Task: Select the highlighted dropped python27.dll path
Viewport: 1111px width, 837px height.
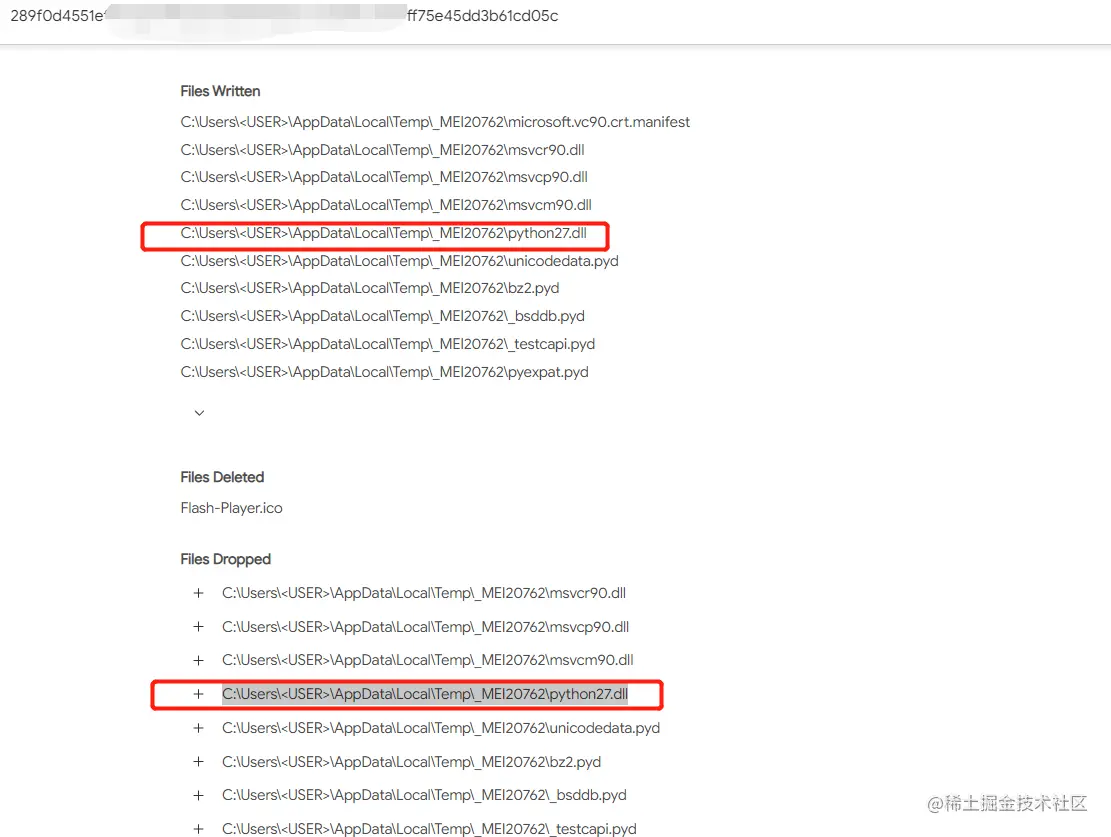Action: (x=425, y=695)
